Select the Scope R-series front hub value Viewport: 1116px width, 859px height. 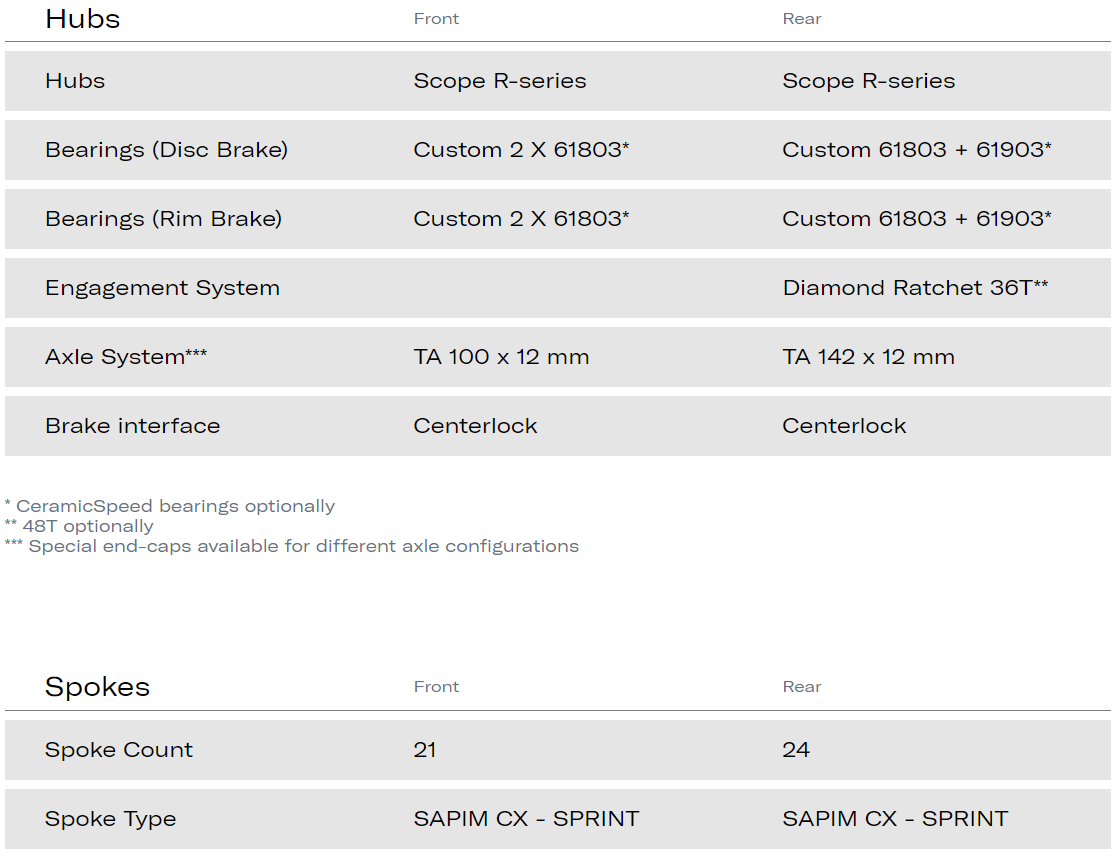tap(500, 81)
